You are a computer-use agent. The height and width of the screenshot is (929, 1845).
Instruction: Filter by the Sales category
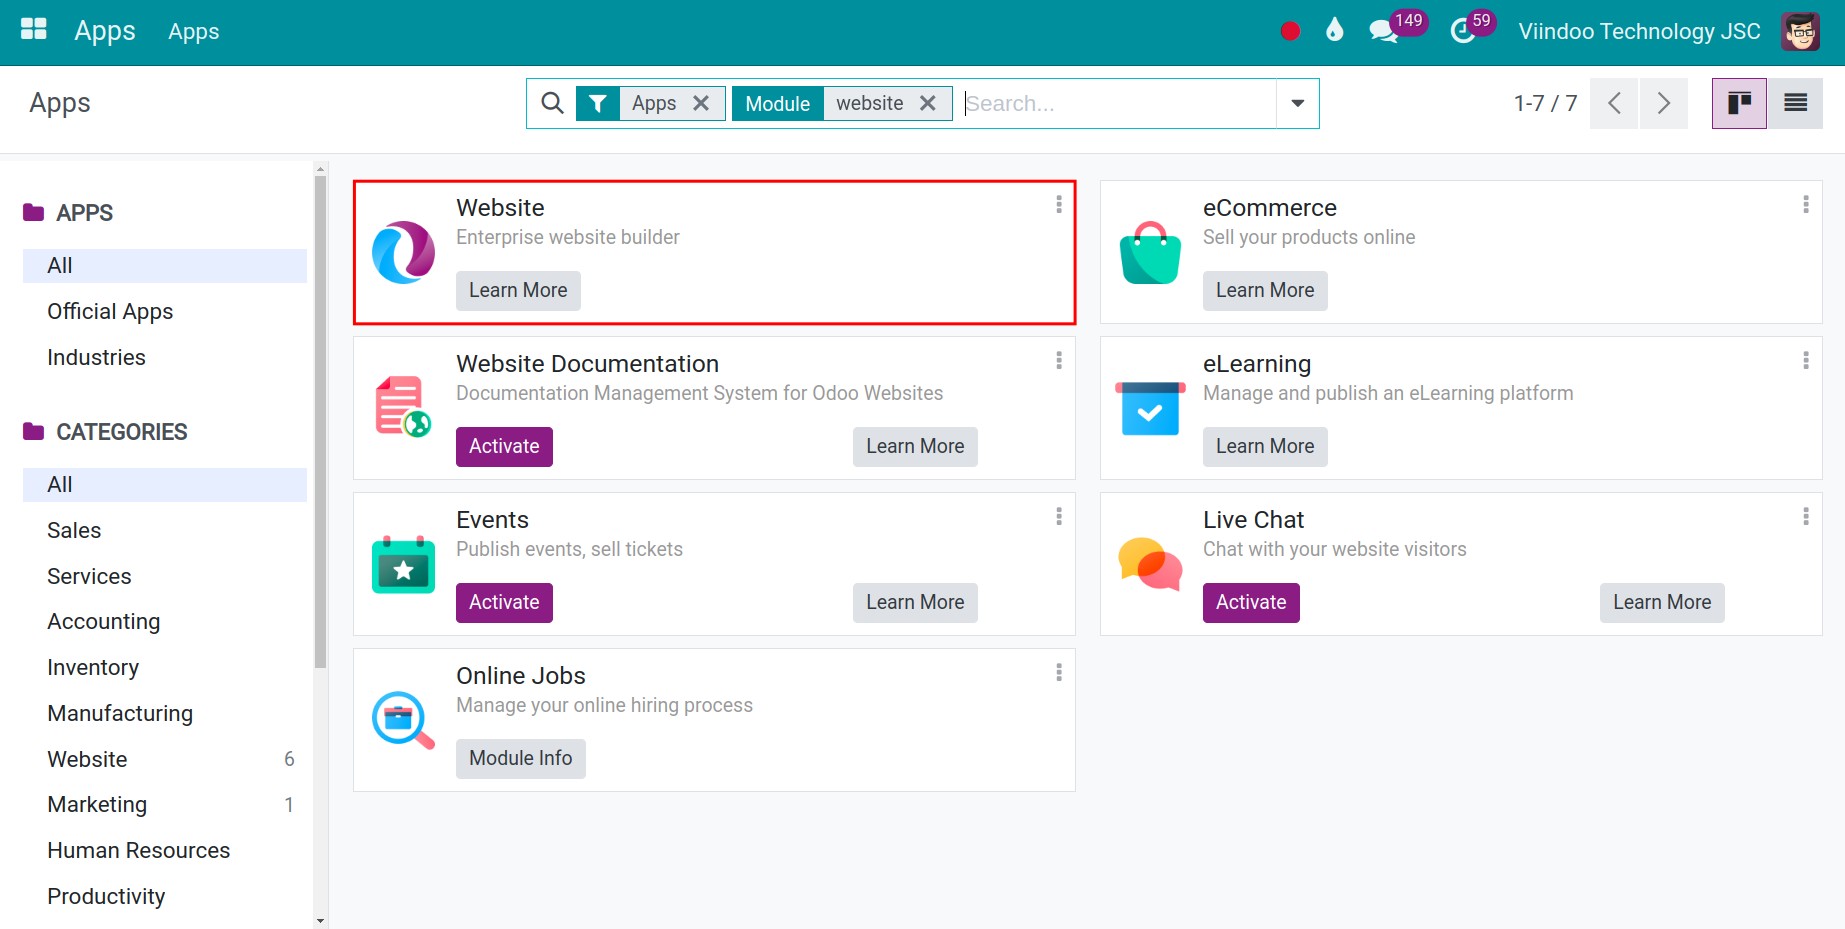coord(165,531)
